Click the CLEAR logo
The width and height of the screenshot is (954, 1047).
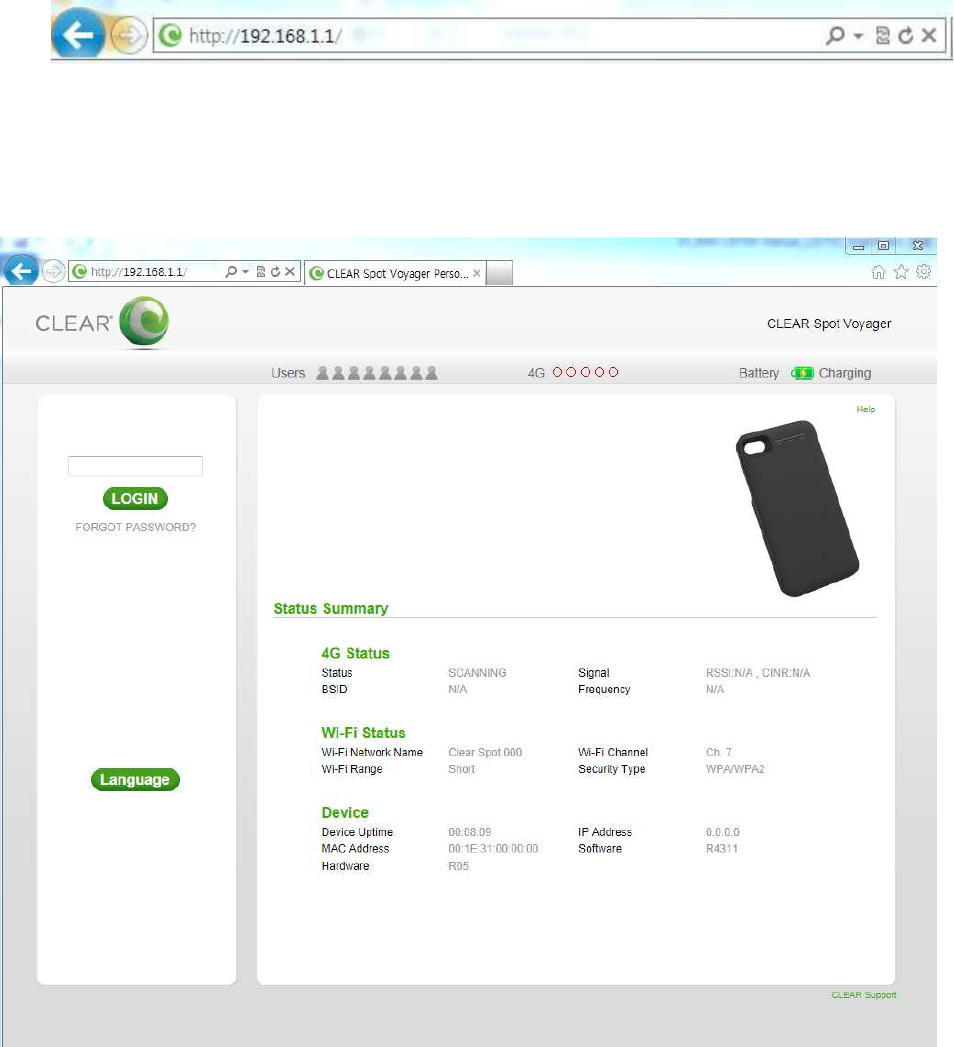point(102,323)
